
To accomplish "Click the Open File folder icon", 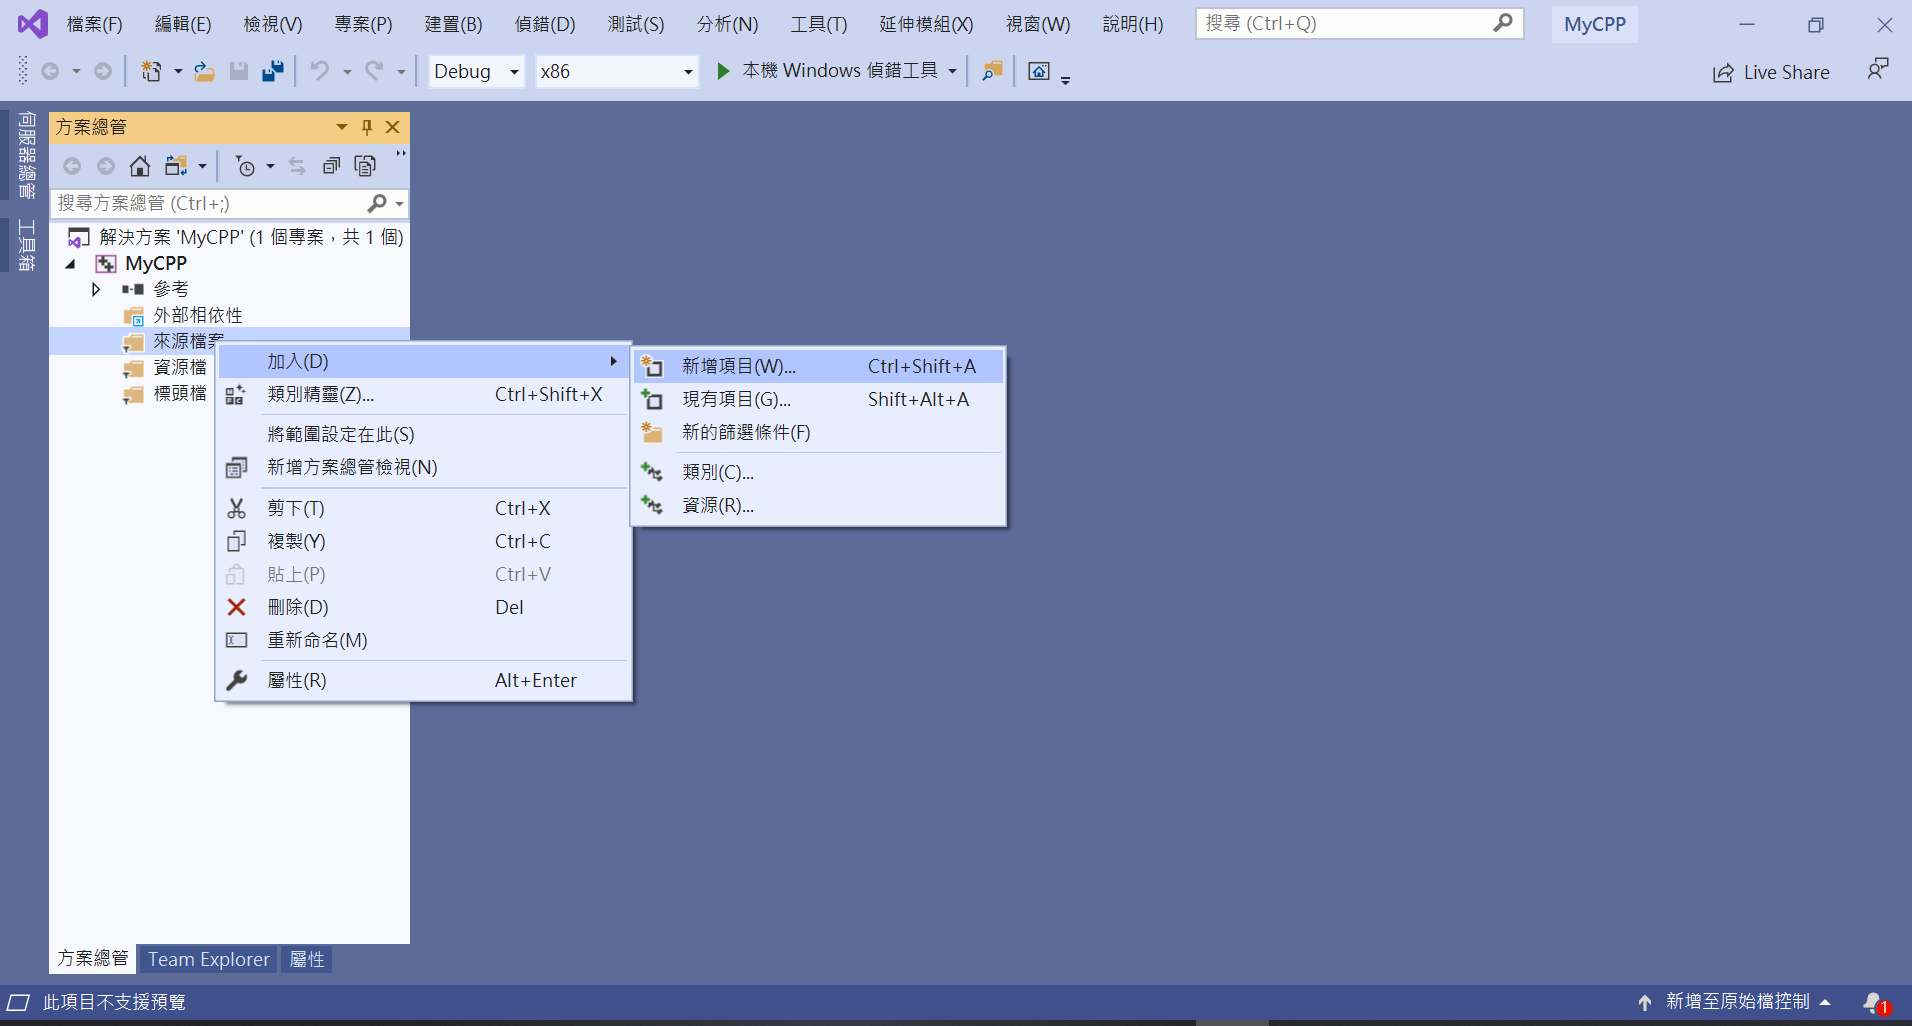I will pyautogui.click(x=204, y=71).
